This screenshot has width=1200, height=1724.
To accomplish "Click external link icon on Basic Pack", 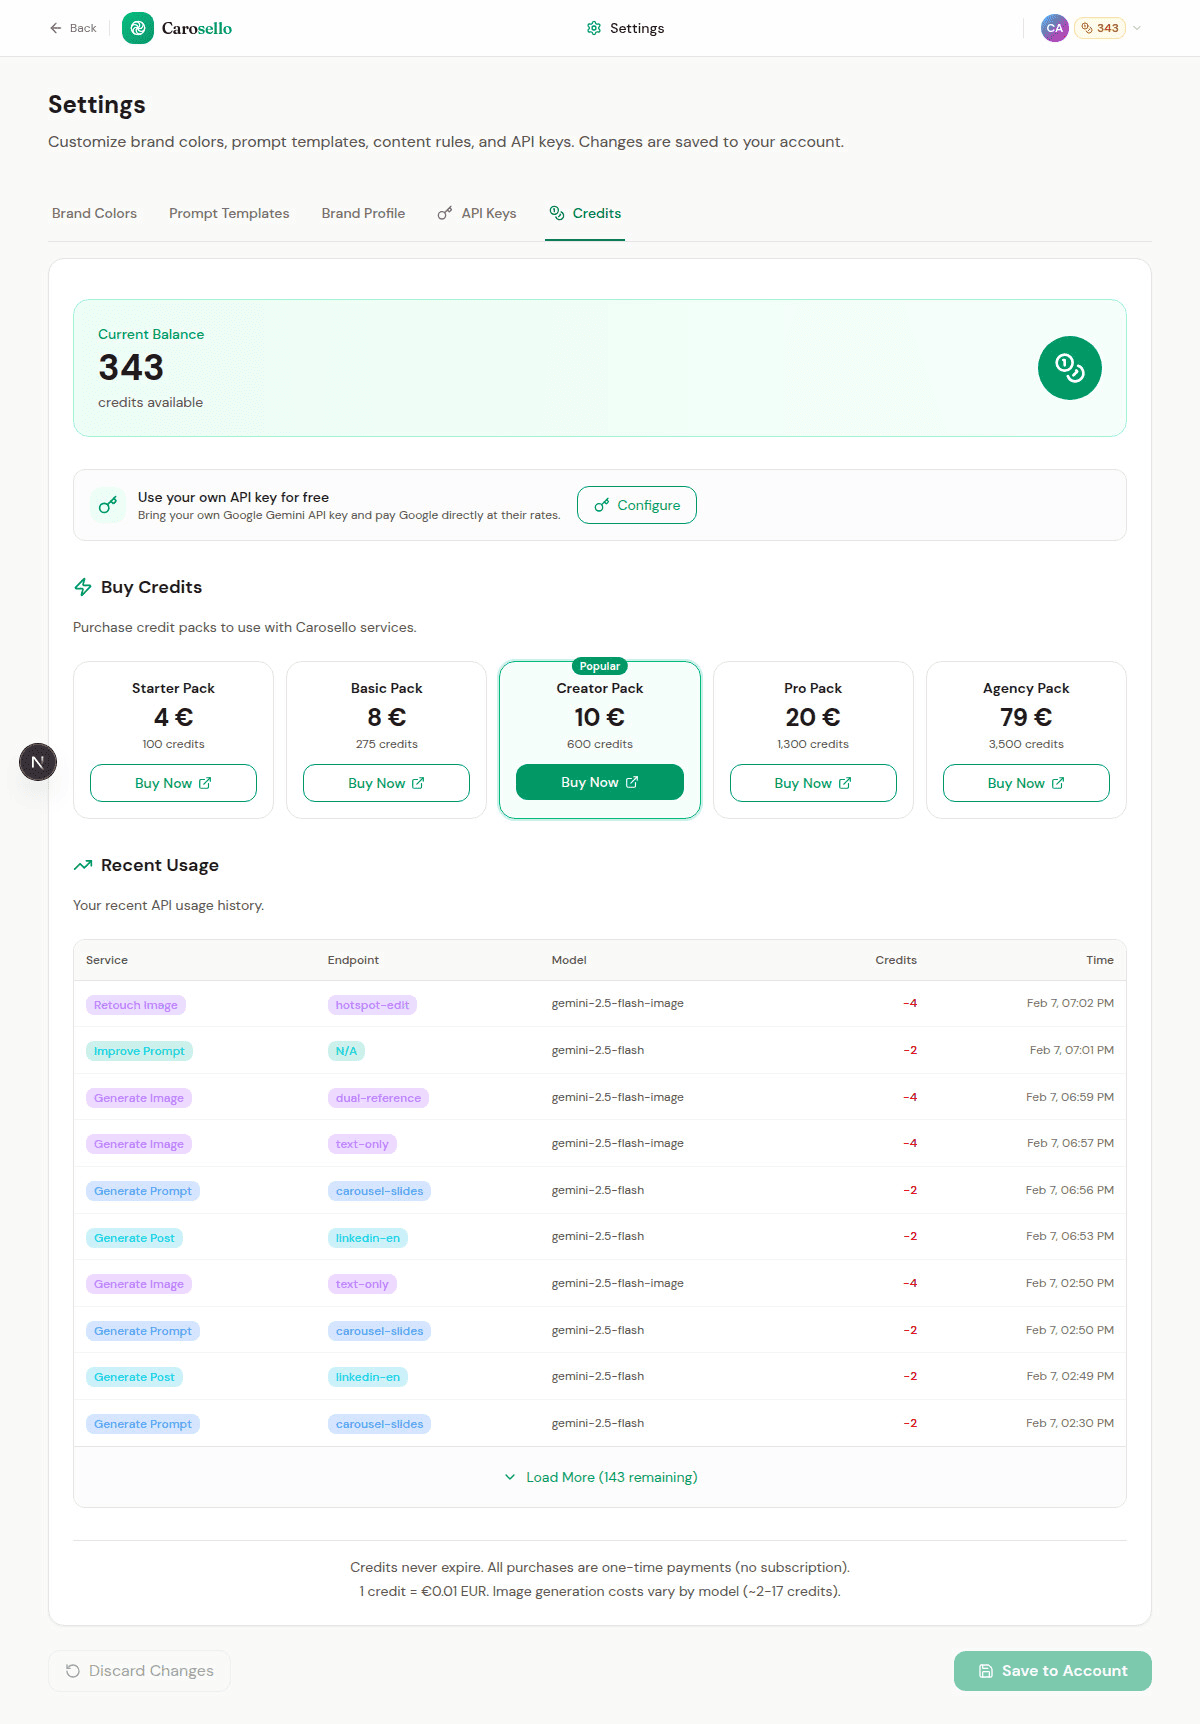I will click(x=418, y=783).
